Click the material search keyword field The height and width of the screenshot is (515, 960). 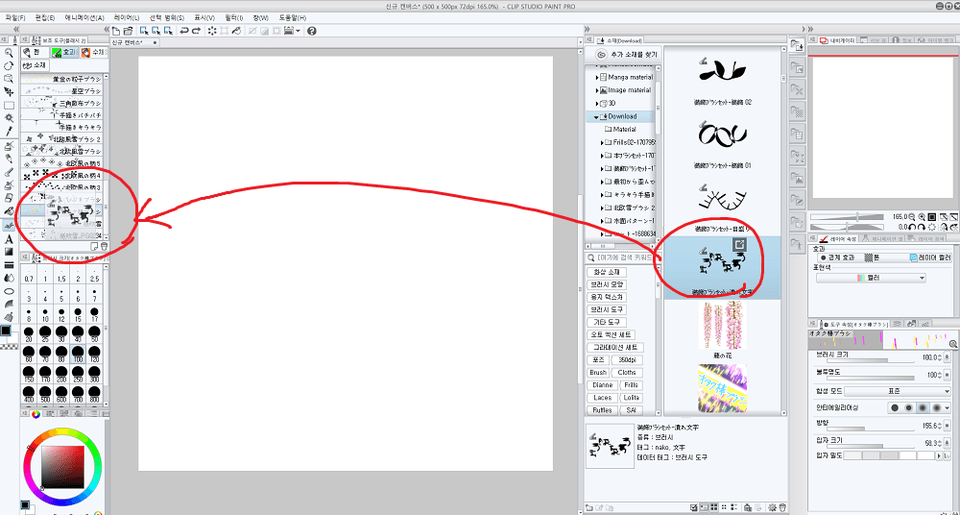point(624,258)
